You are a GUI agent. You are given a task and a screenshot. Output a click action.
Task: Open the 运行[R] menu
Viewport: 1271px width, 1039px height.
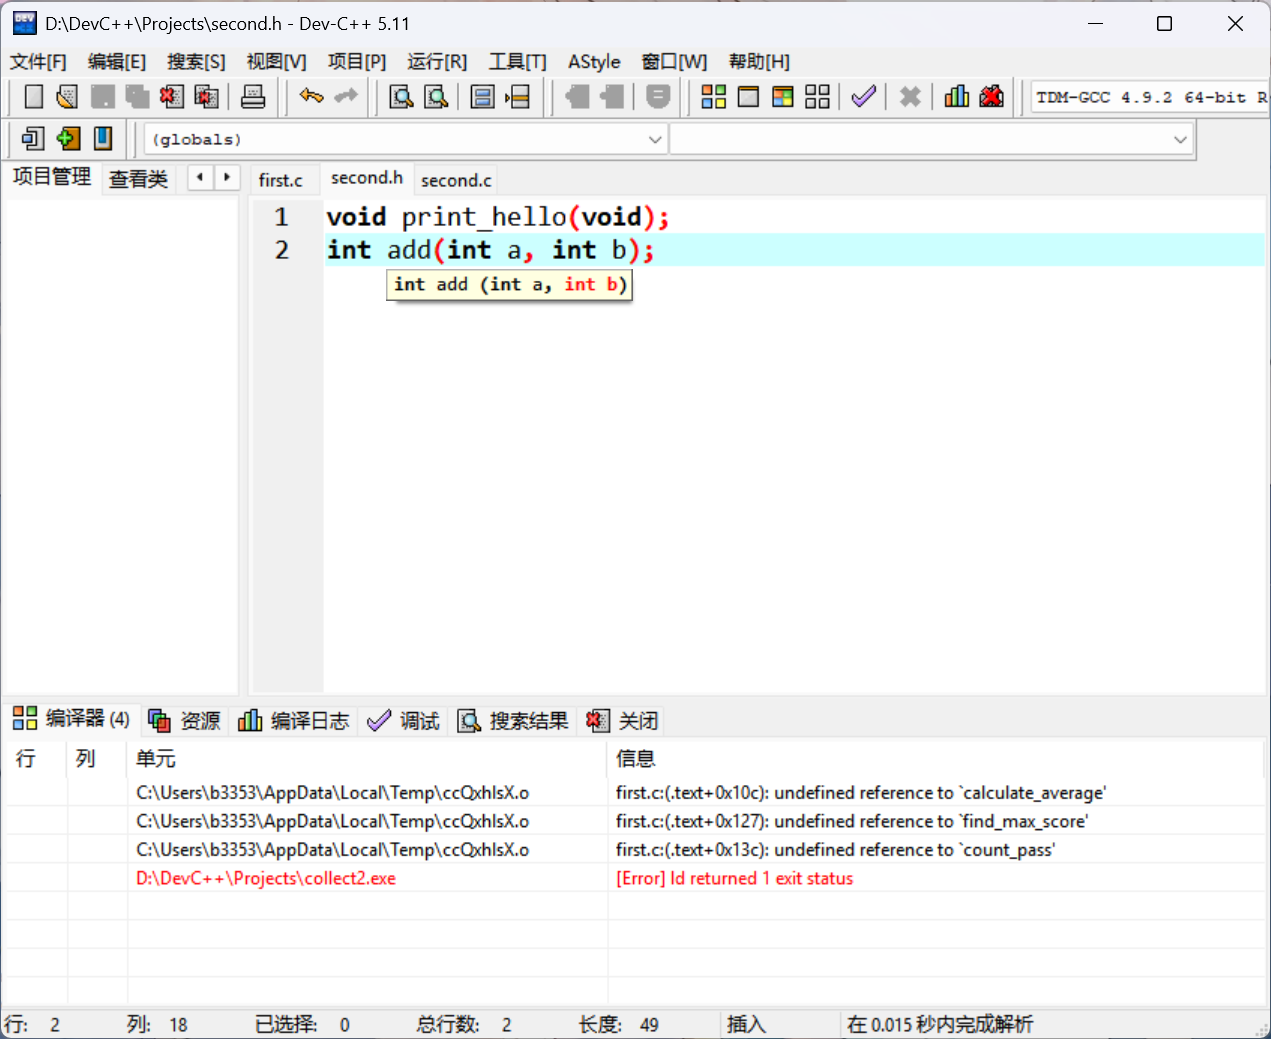[x=437, y=62]
